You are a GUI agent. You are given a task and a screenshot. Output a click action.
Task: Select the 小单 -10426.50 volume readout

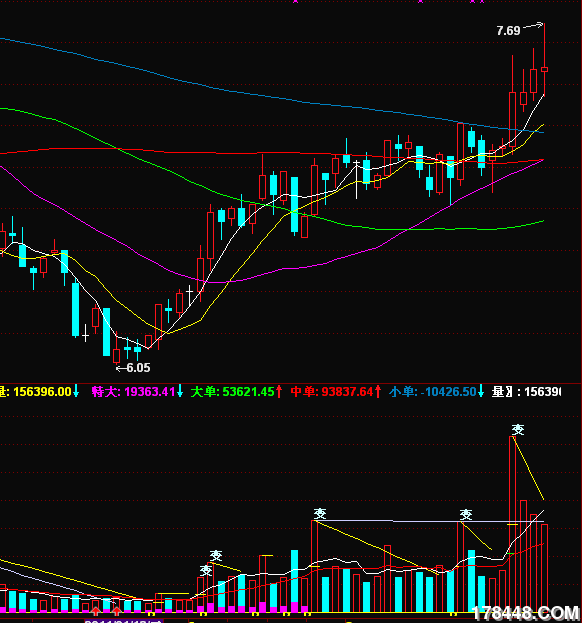point(433,392)
